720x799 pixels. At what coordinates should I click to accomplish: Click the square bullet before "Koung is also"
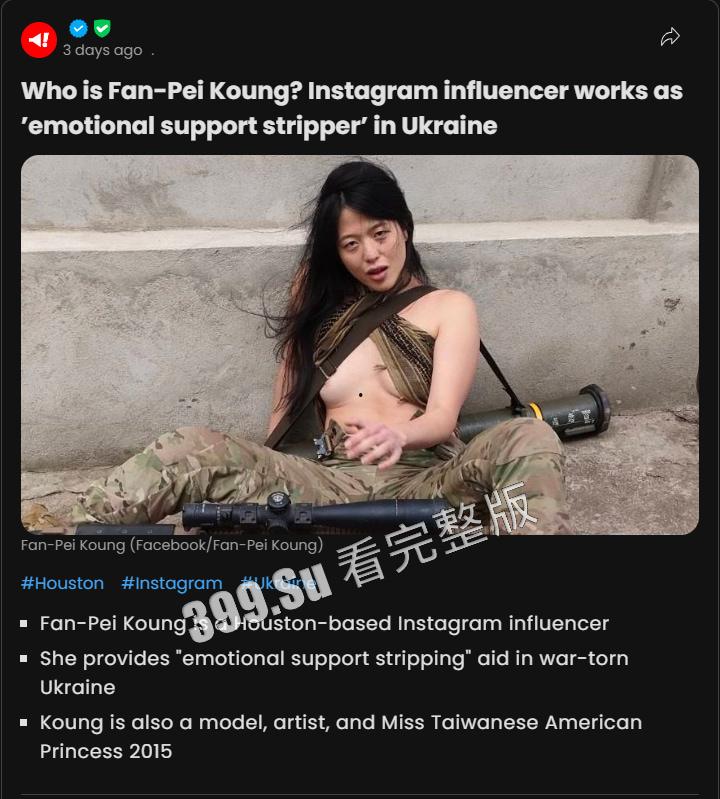23,722
